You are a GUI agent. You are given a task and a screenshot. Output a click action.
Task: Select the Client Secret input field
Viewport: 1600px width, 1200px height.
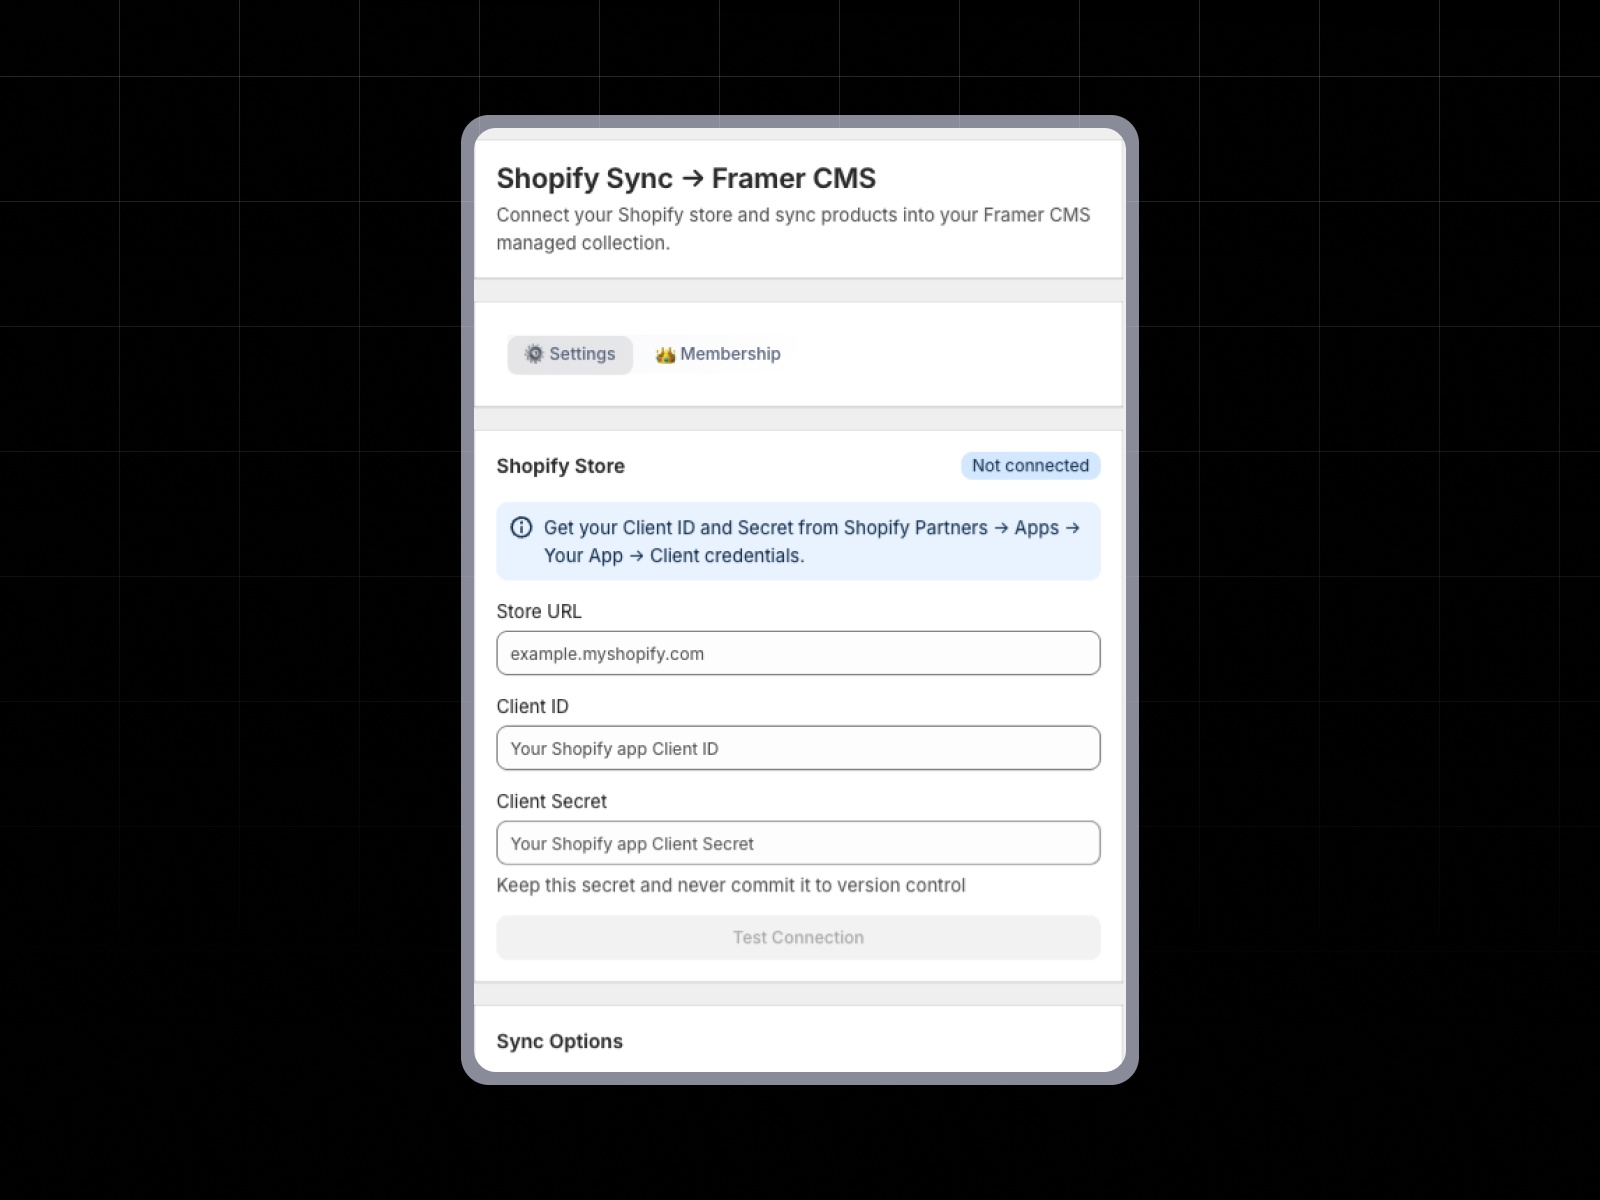(x=797, y=843)
